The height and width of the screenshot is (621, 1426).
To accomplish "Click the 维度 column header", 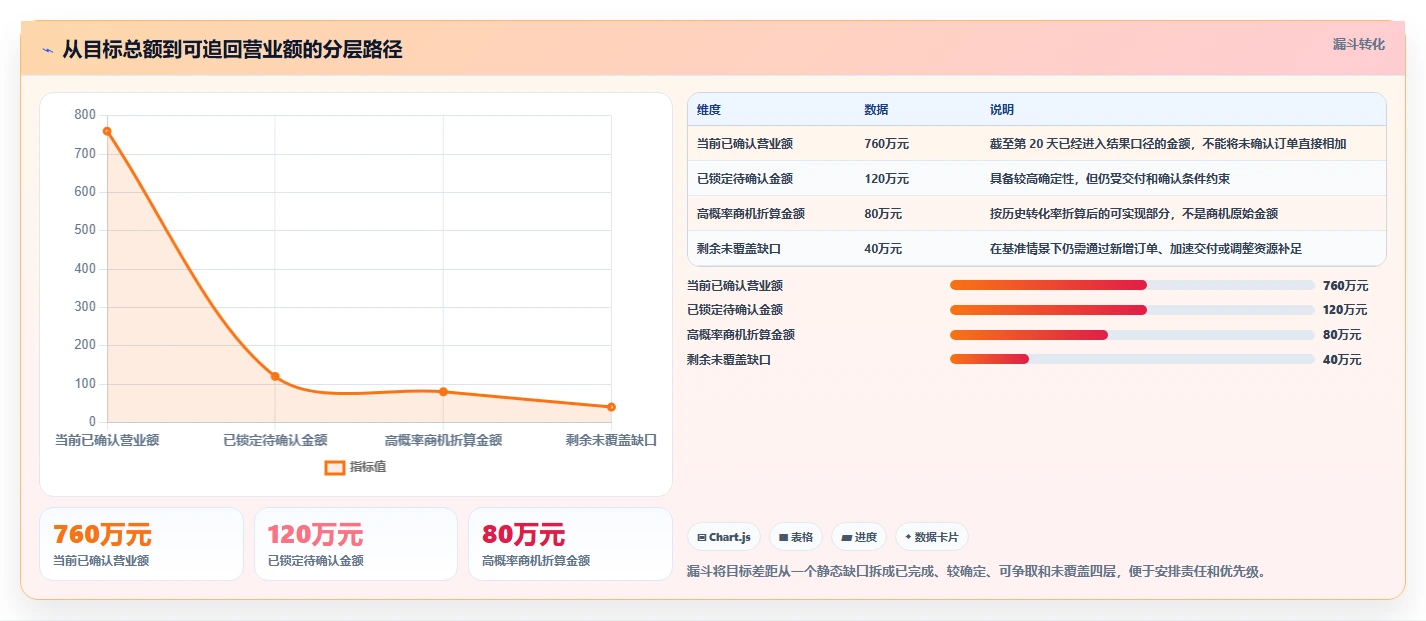I will click(709, 110).
